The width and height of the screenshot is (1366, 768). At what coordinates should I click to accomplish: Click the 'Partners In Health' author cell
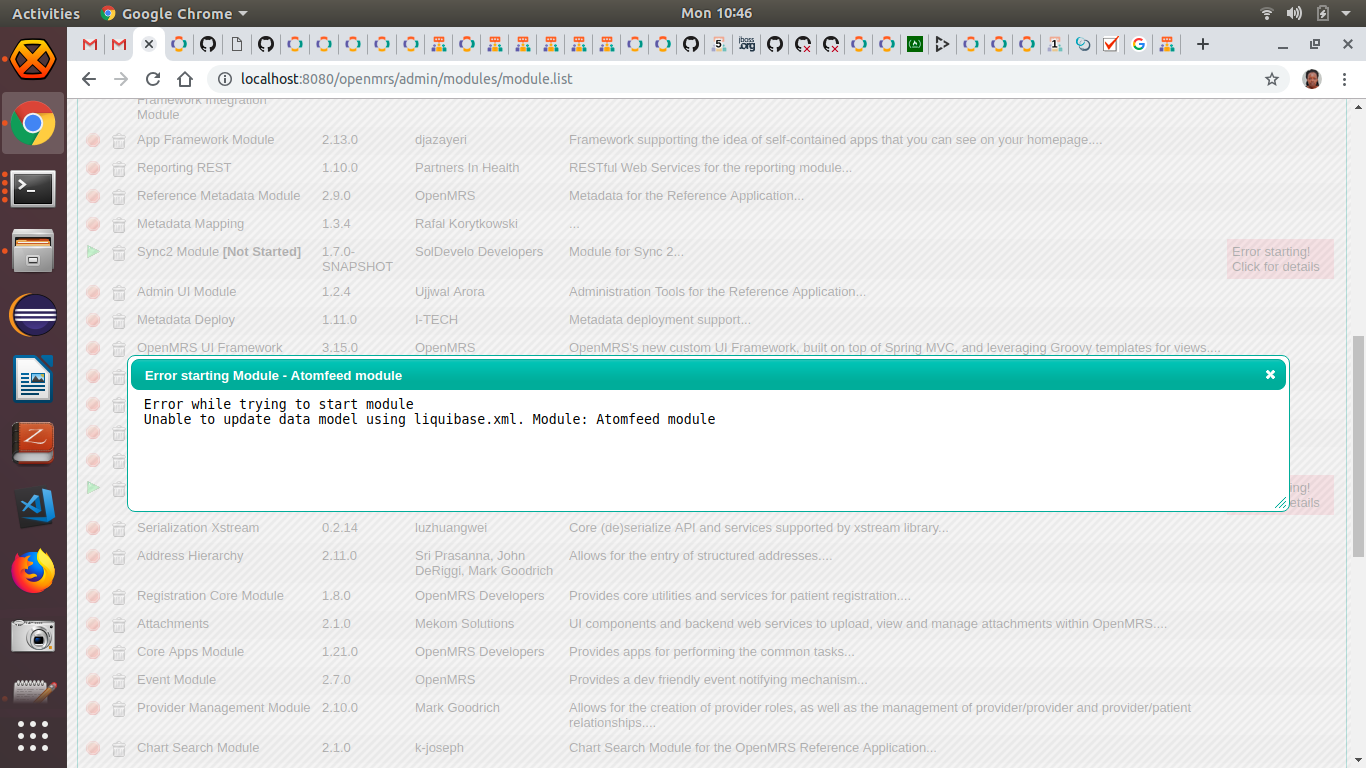pos(467,168)
